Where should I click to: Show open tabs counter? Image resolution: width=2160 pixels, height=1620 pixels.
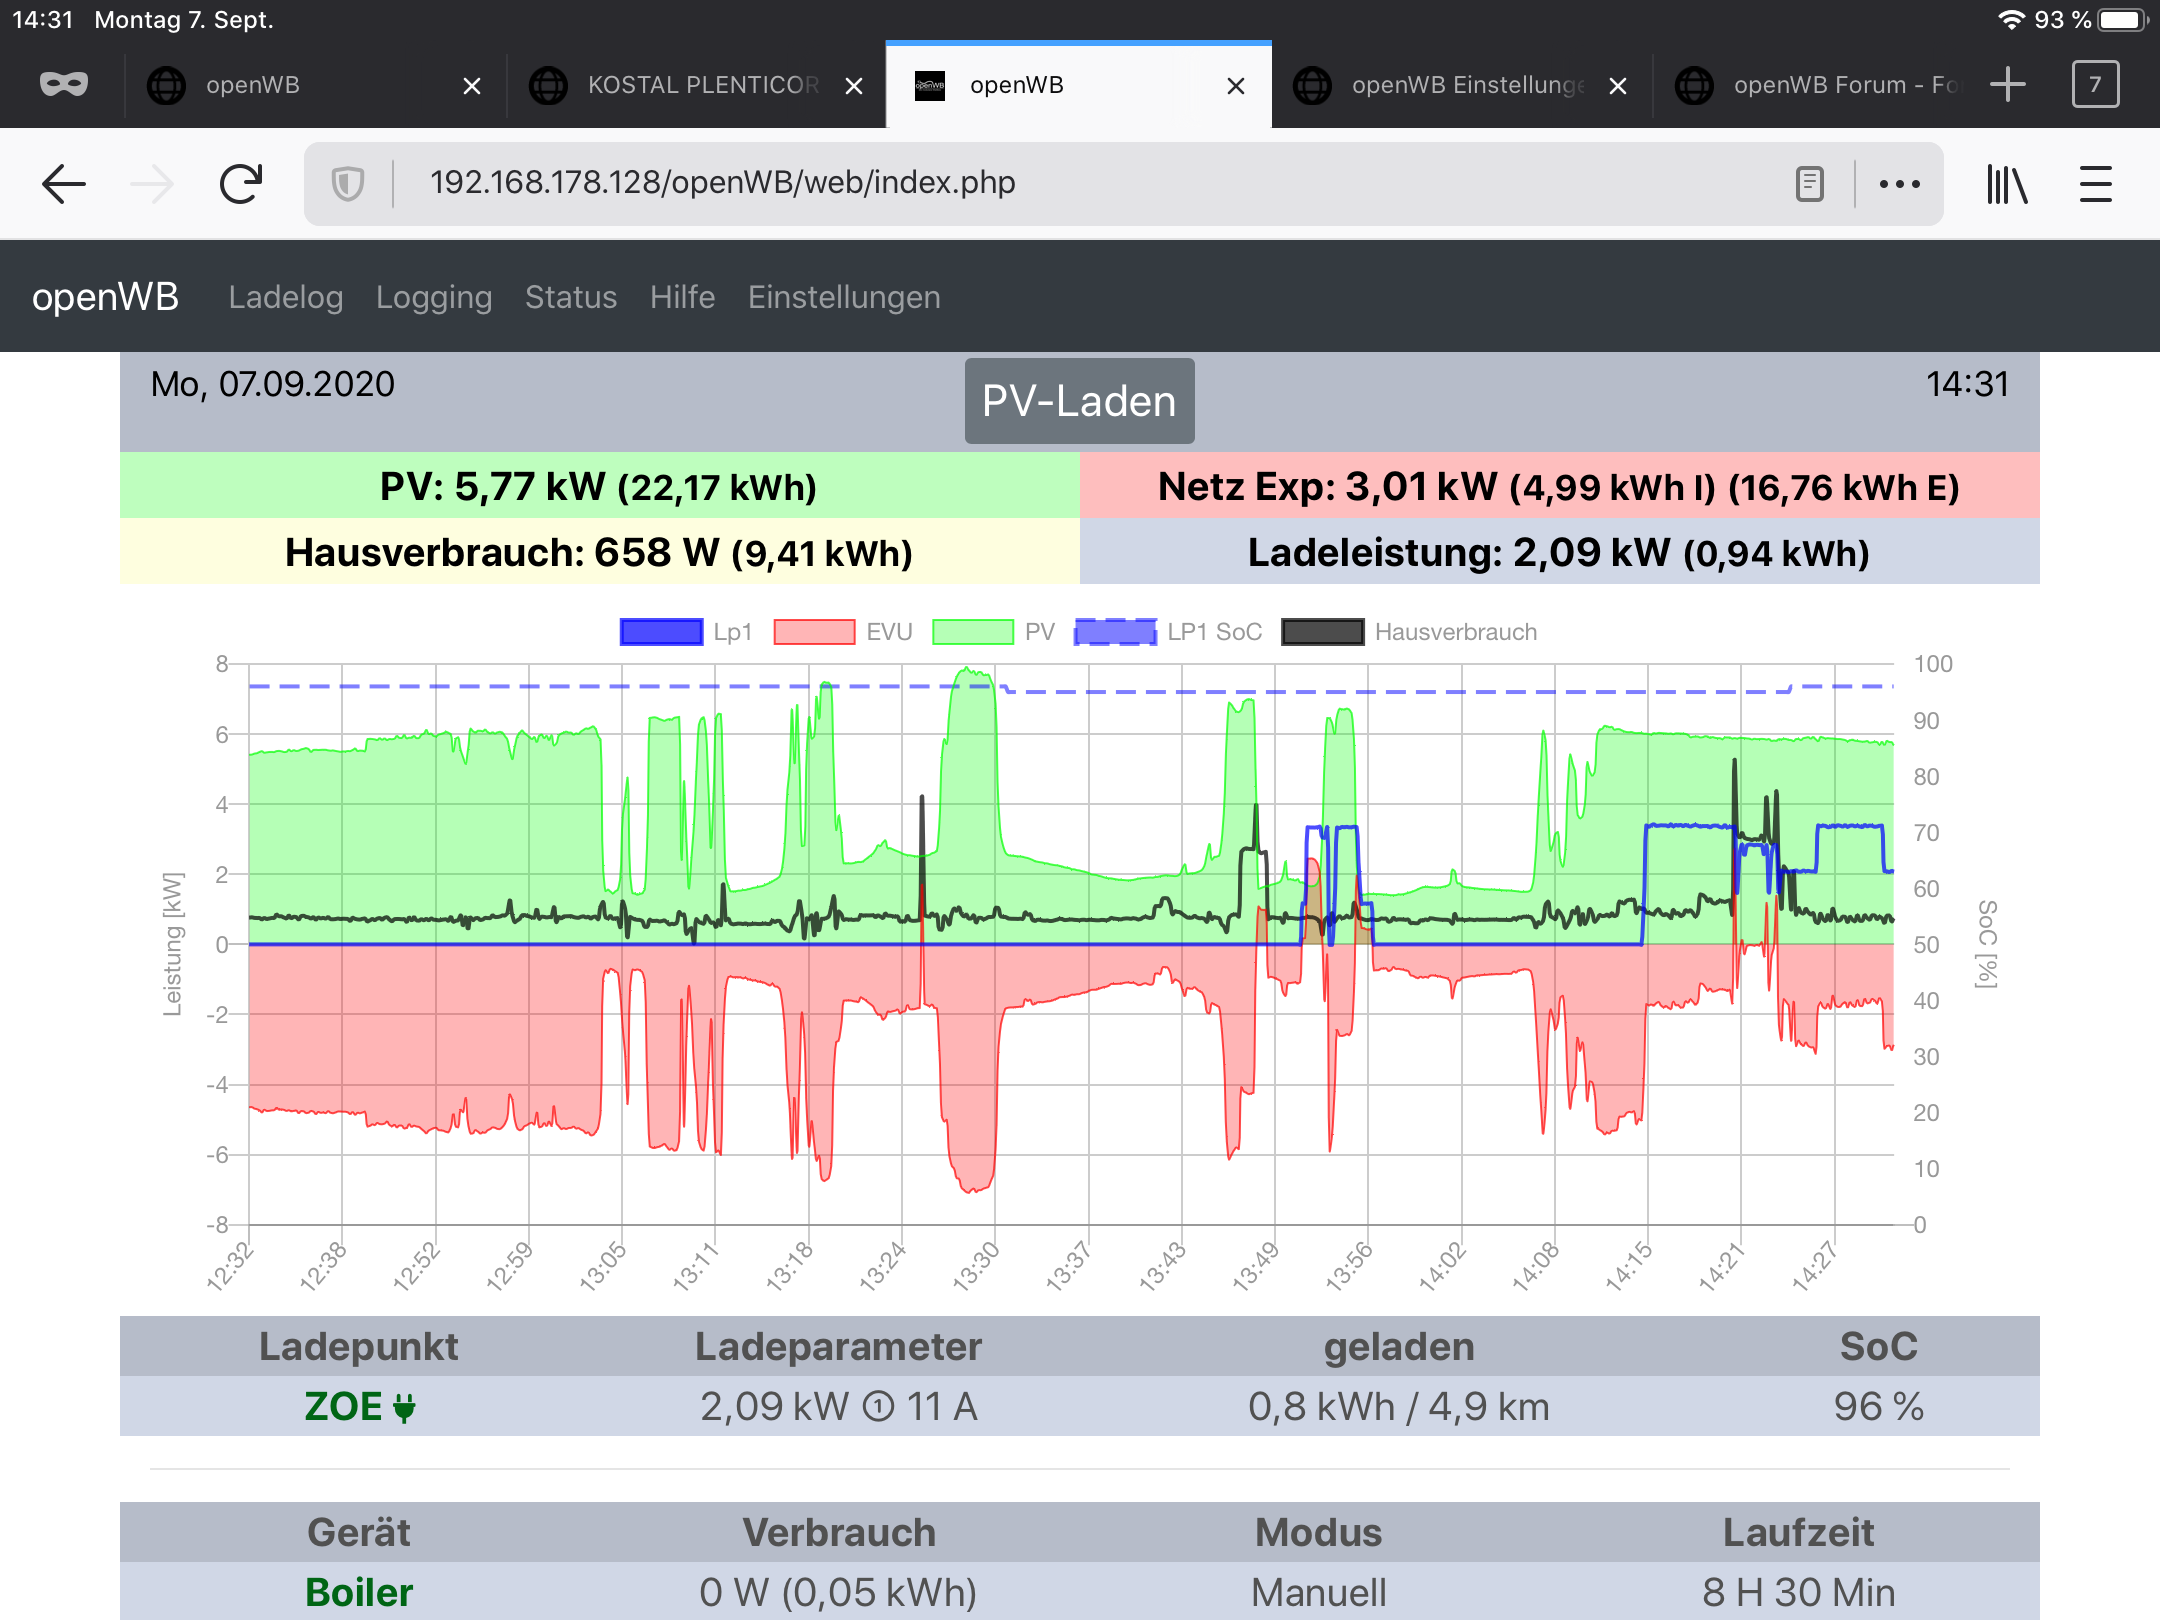tap(2095, 85)
